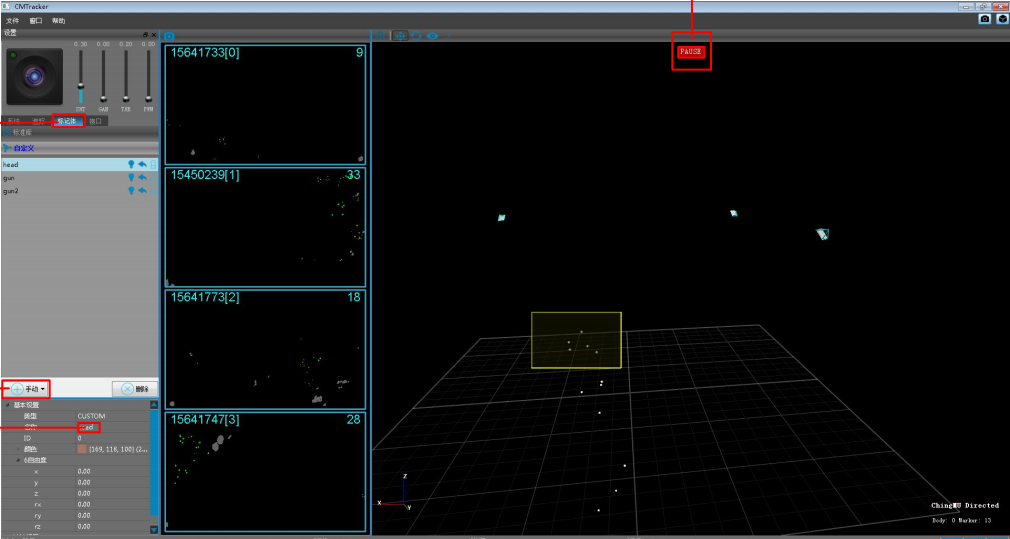Select the gun2 rigid body row
This screenshot has height=539, width=1010.
(x=79, y=191)
